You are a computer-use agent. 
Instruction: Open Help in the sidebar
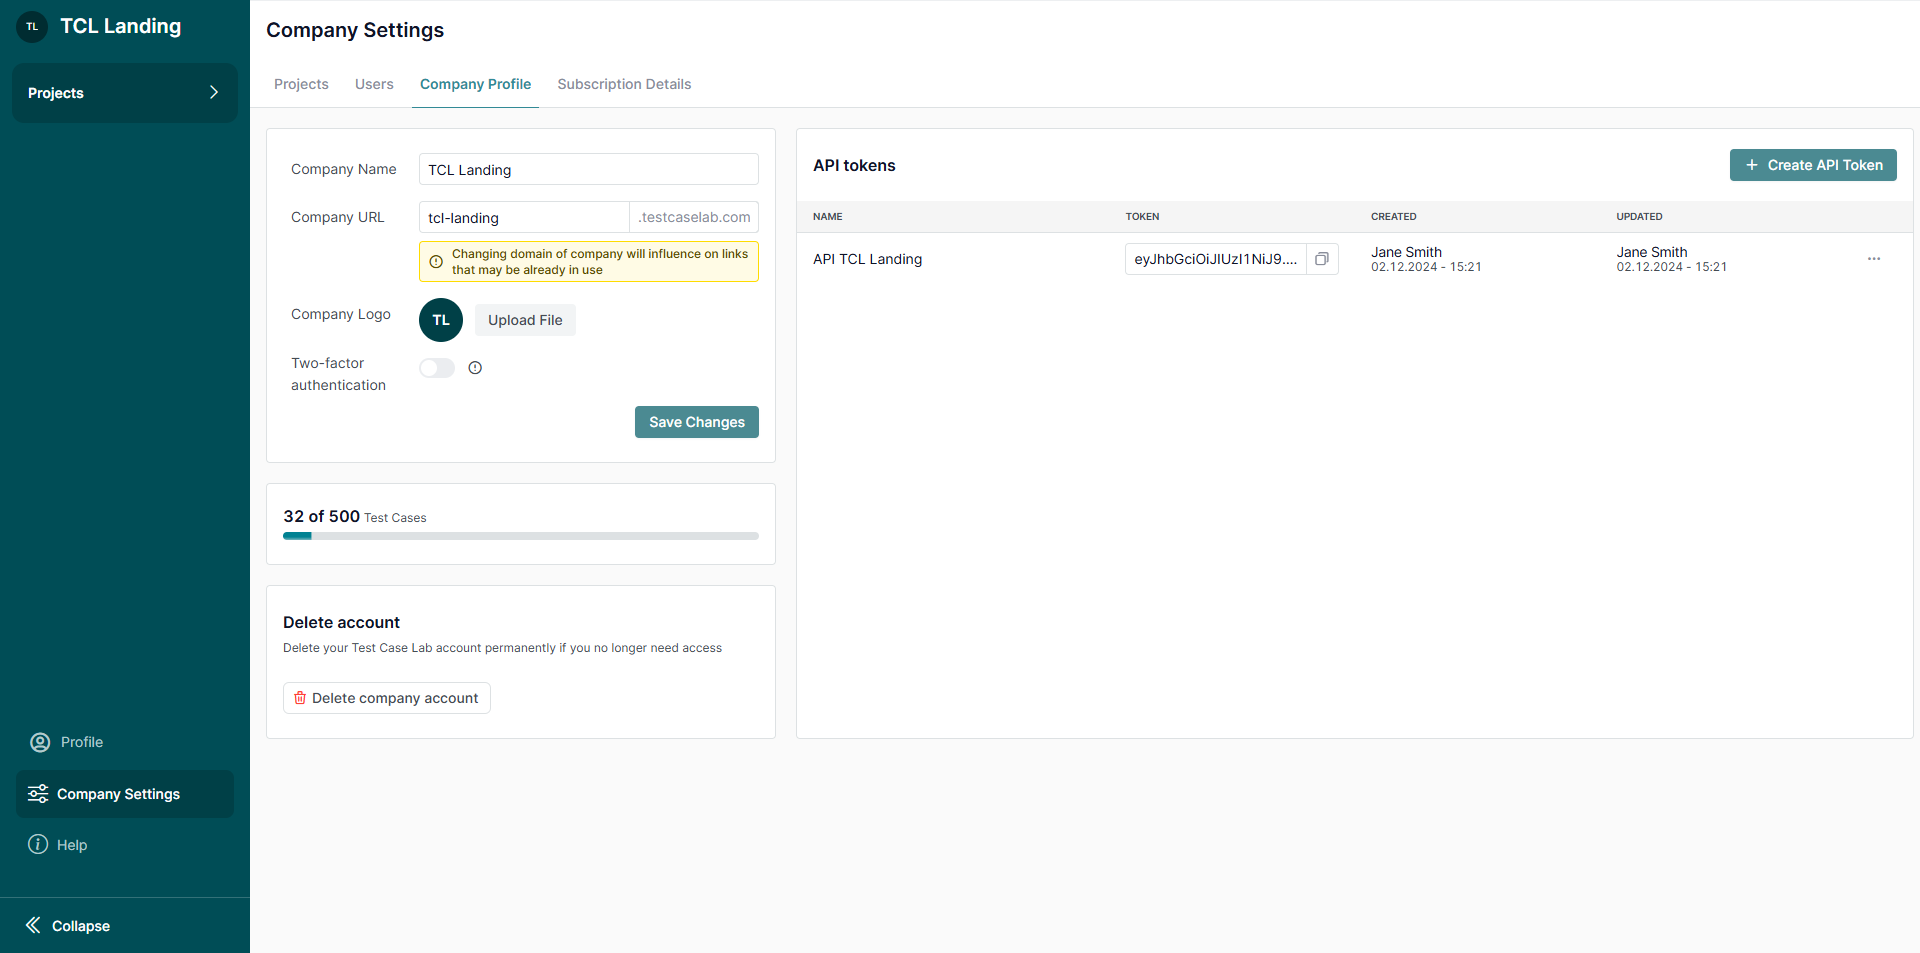pos(58,845)
